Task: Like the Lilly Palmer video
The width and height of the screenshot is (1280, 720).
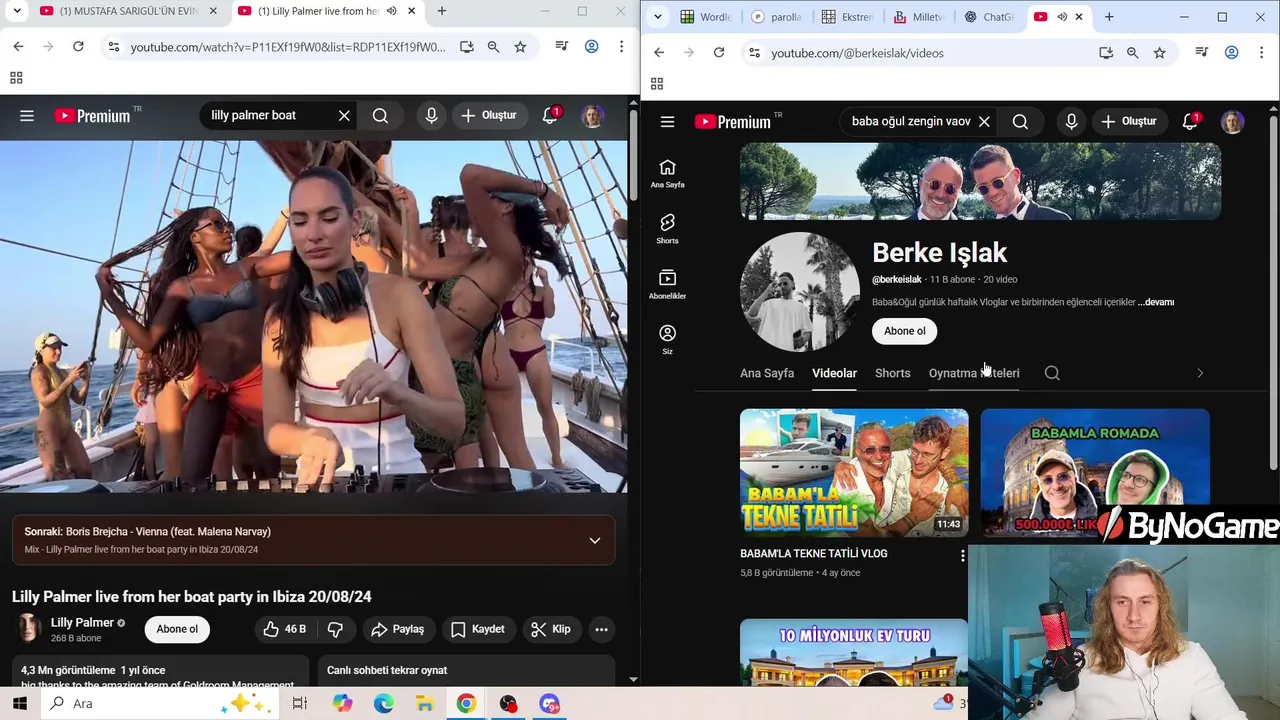Action: pyautogui.click(x=285, y=629)
